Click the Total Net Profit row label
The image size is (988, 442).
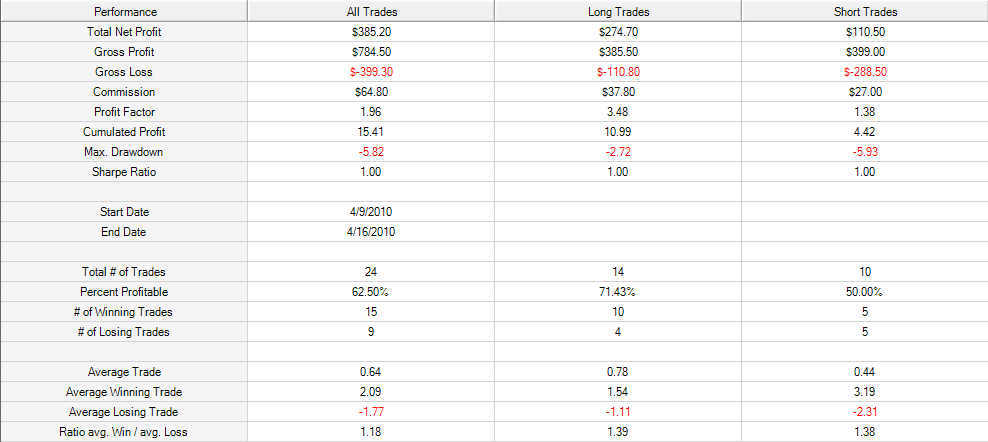coord(124,32)
